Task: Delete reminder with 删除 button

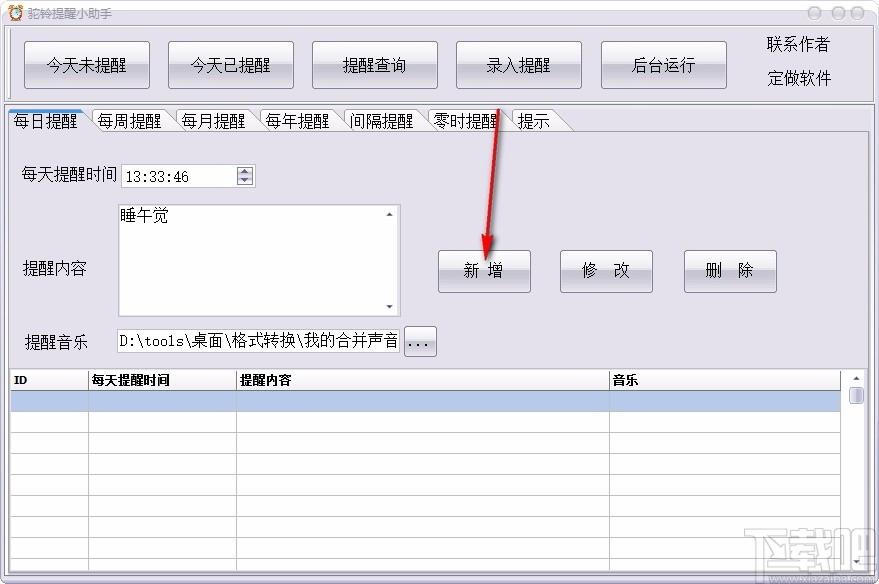Action: [730, 271]
